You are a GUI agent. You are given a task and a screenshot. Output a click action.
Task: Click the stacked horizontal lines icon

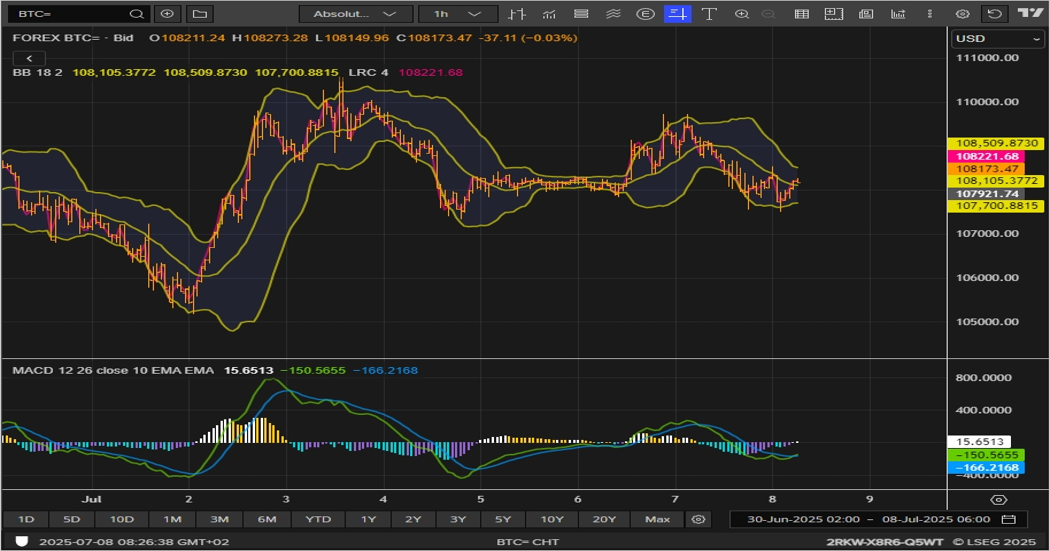(581, 13)
